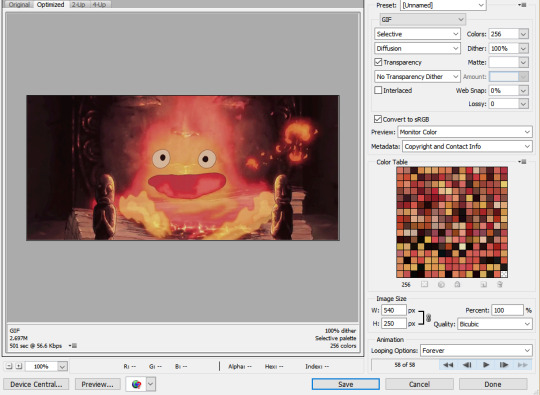Click the zoom out minus button

[x=9, y=366]
